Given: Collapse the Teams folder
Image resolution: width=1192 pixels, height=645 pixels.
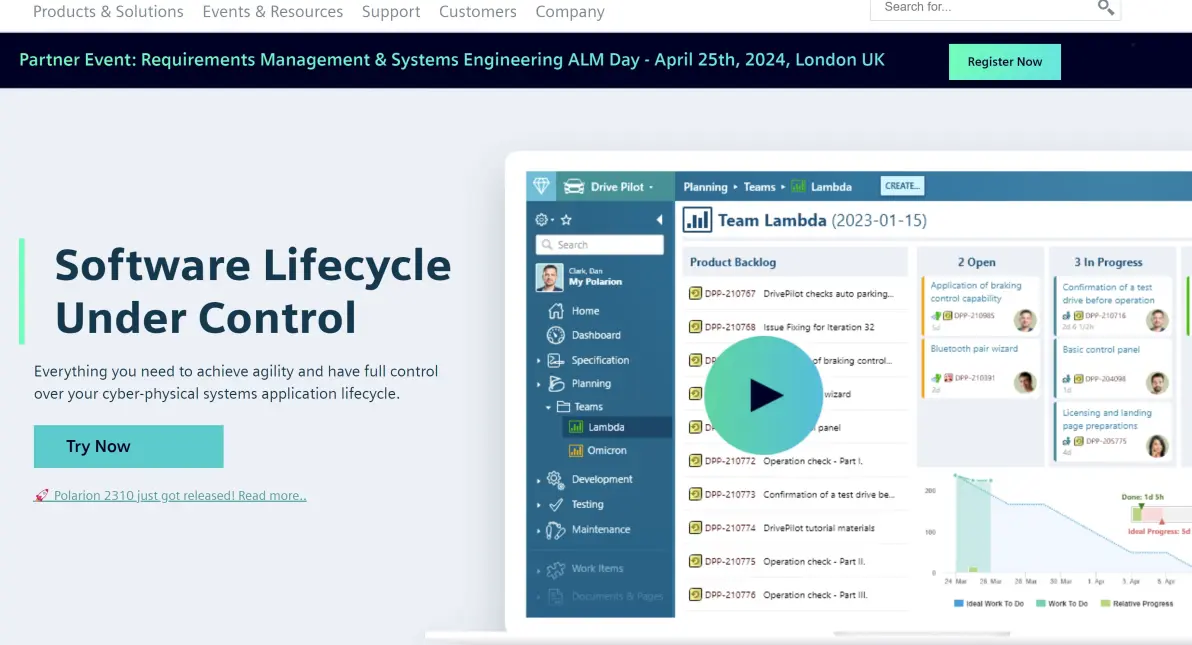Looking at the screenshot, I should point(548,407).
